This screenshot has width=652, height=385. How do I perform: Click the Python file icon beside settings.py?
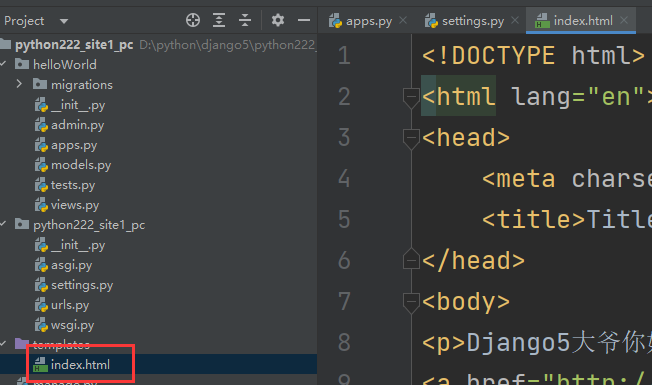click(x=41, y=285)
